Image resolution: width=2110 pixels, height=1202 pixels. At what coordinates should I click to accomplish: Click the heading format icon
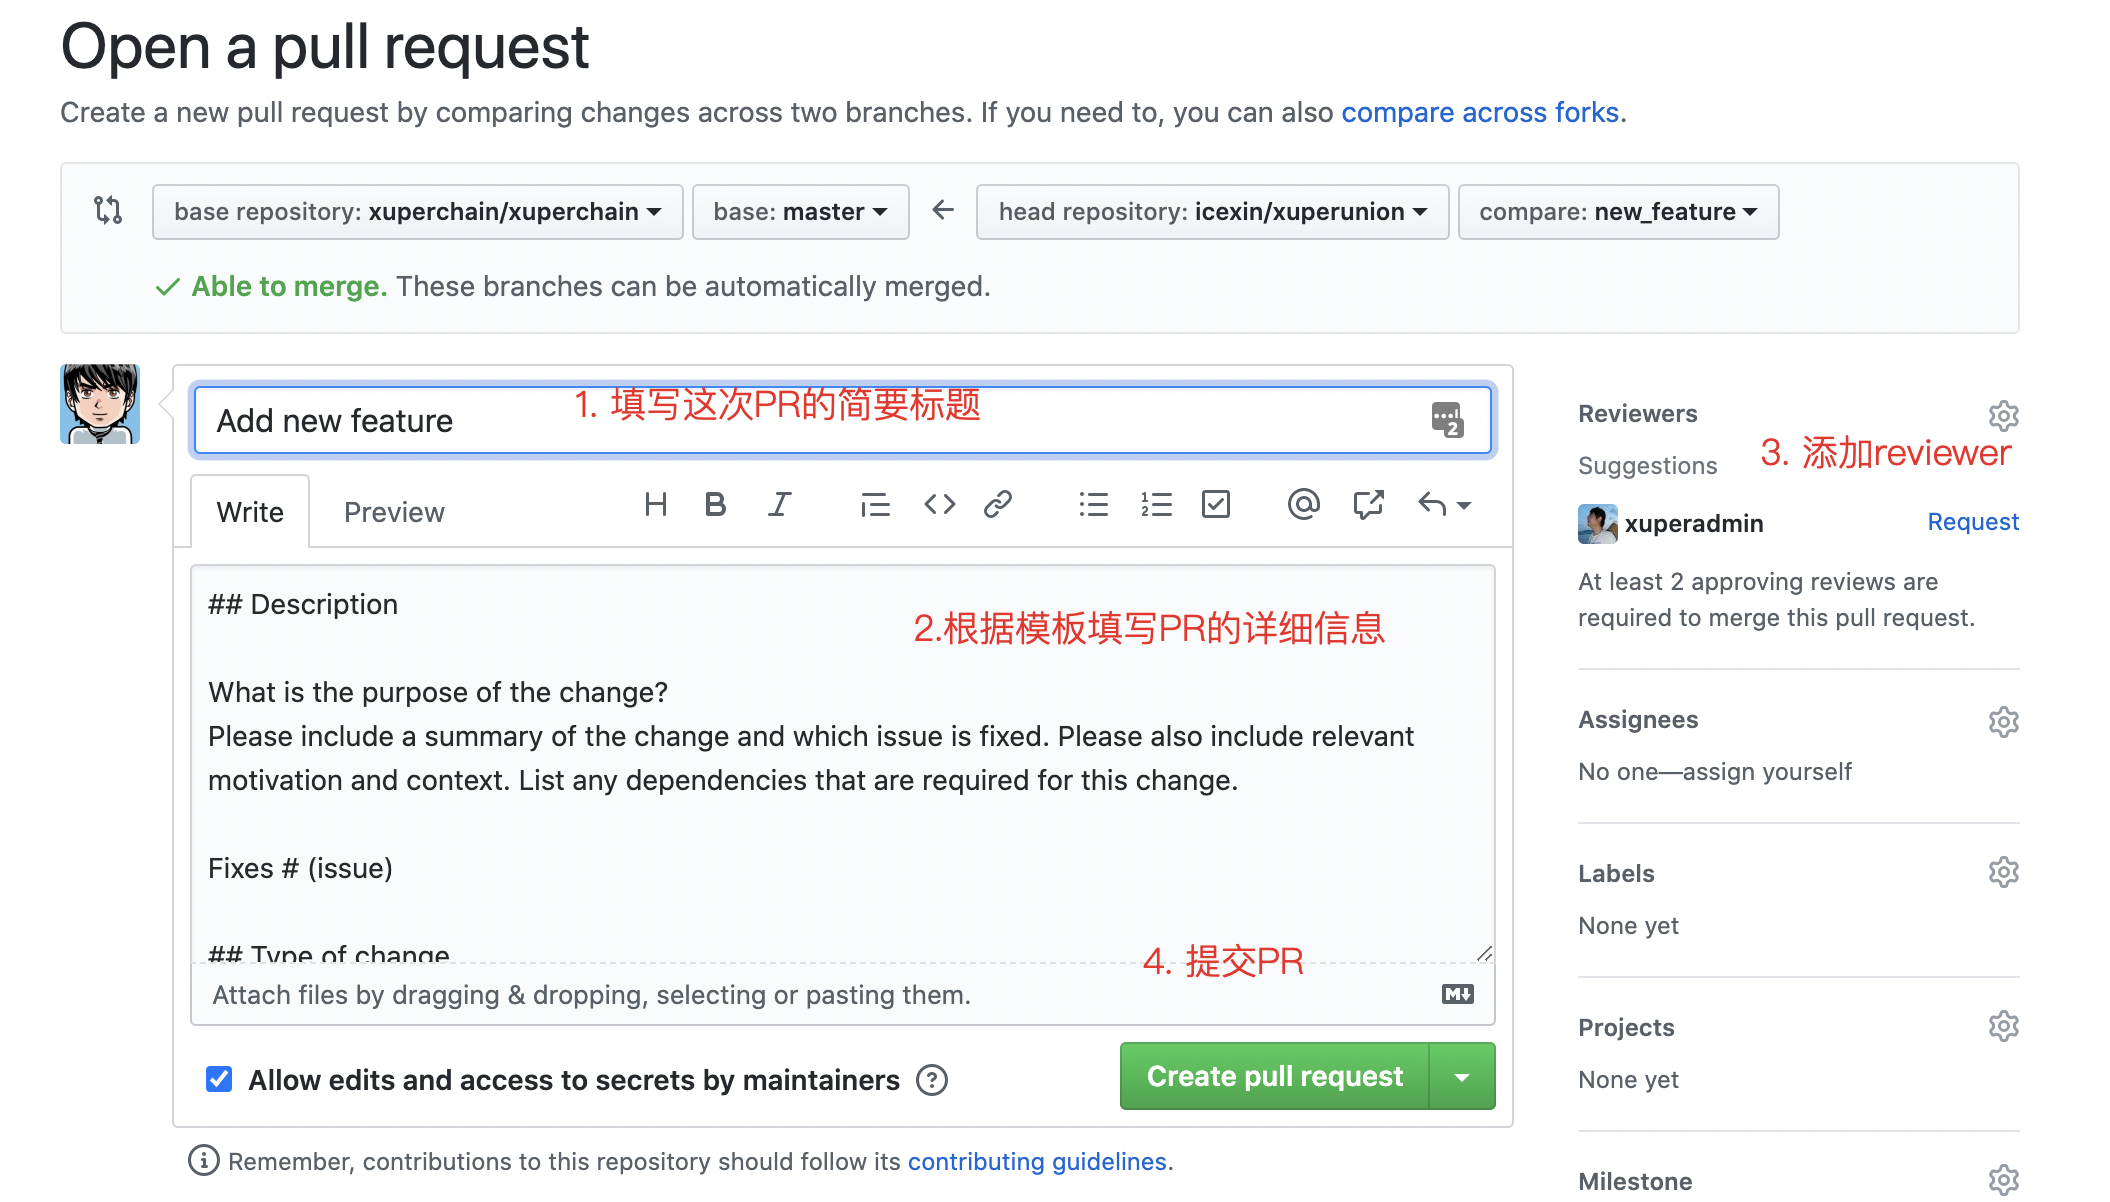point(656,505)
